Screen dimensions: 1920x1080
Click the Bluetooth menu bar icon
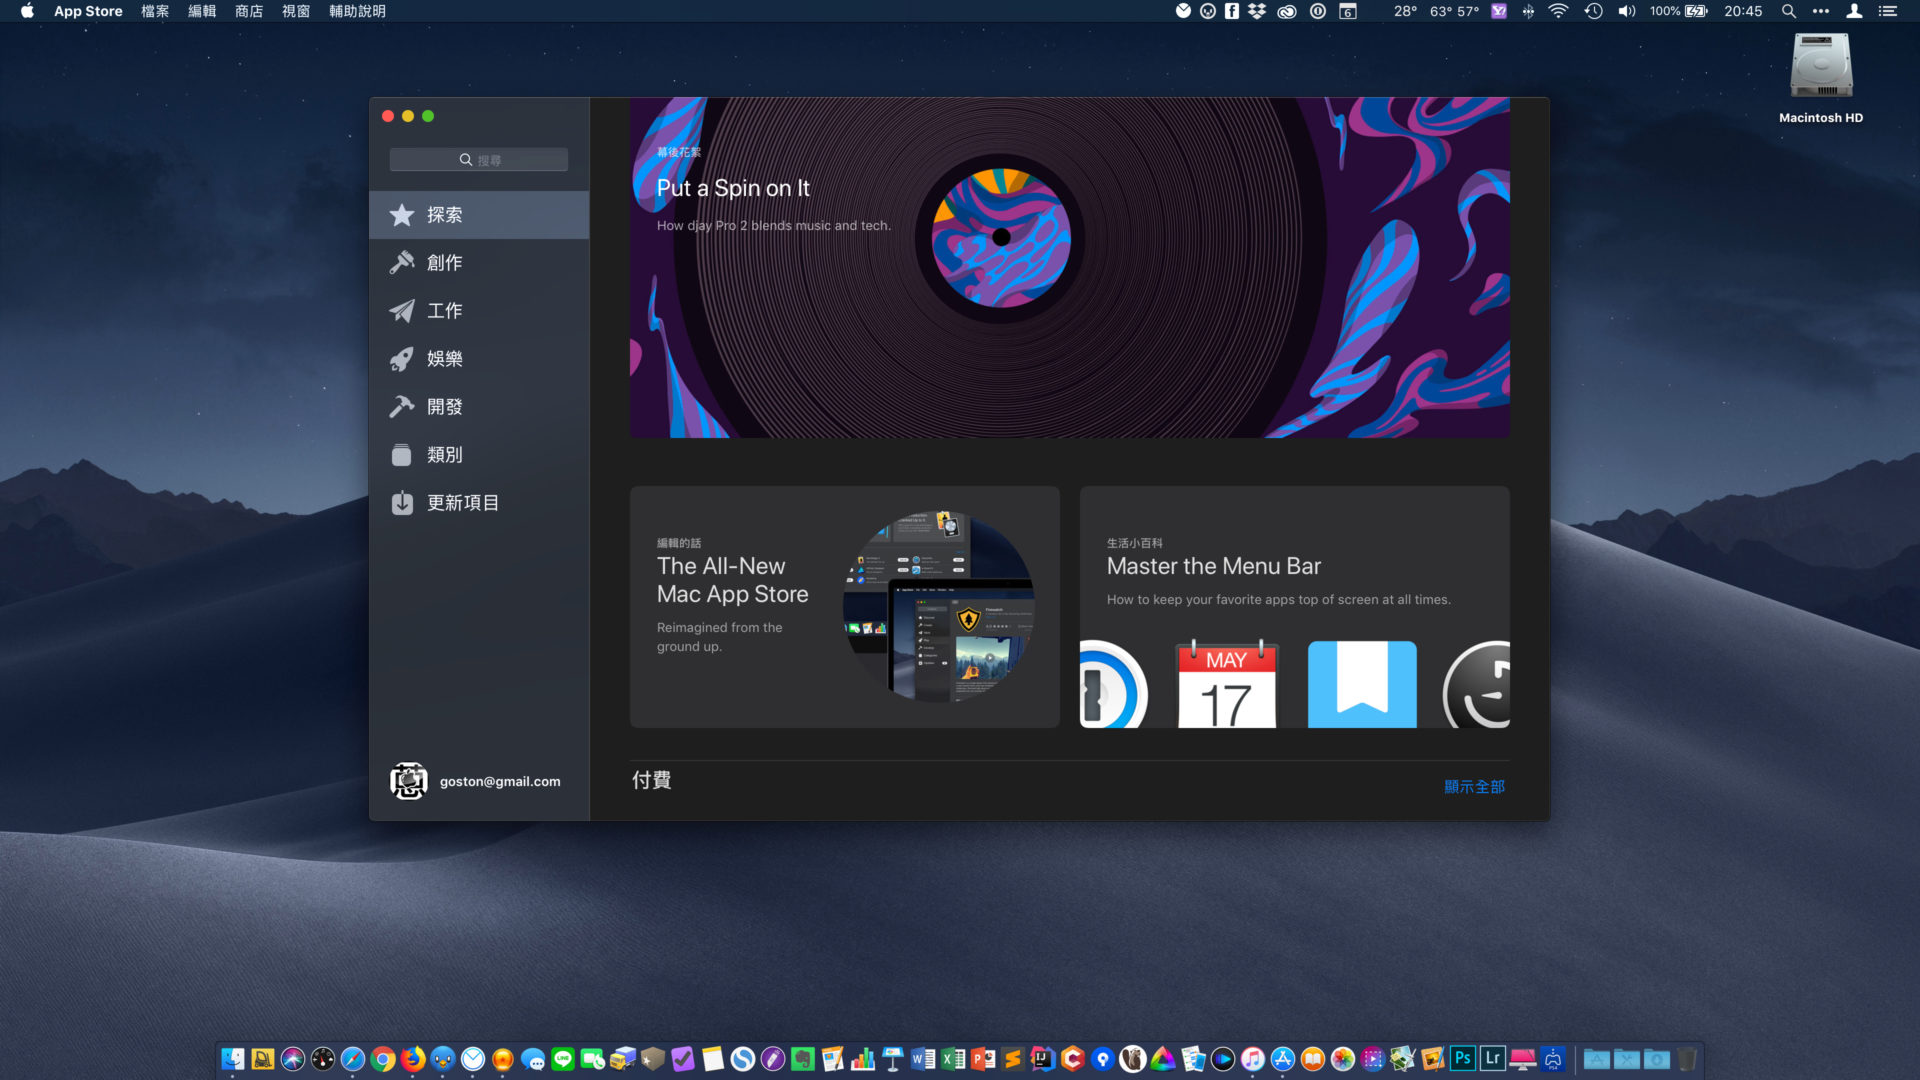coord(1528,11)
